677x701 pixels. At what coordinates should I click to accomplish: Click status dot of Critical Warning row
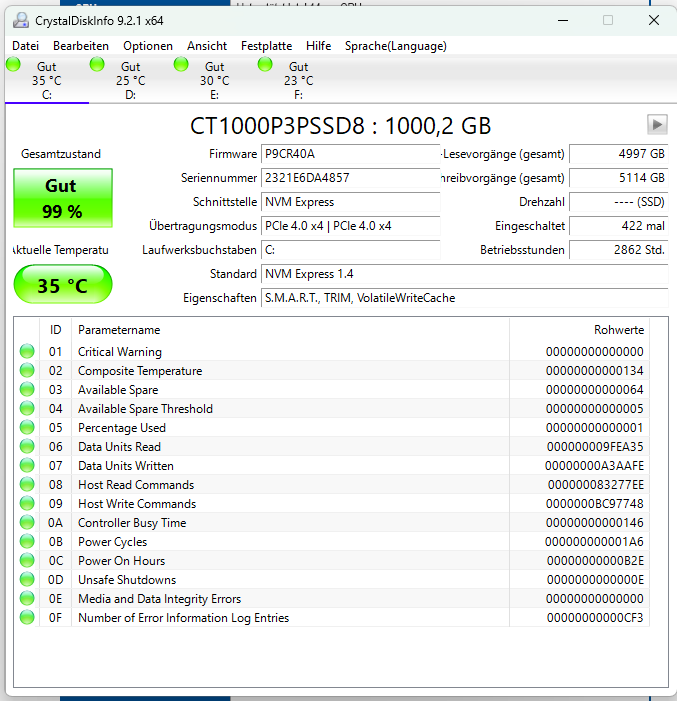point(27,351)
